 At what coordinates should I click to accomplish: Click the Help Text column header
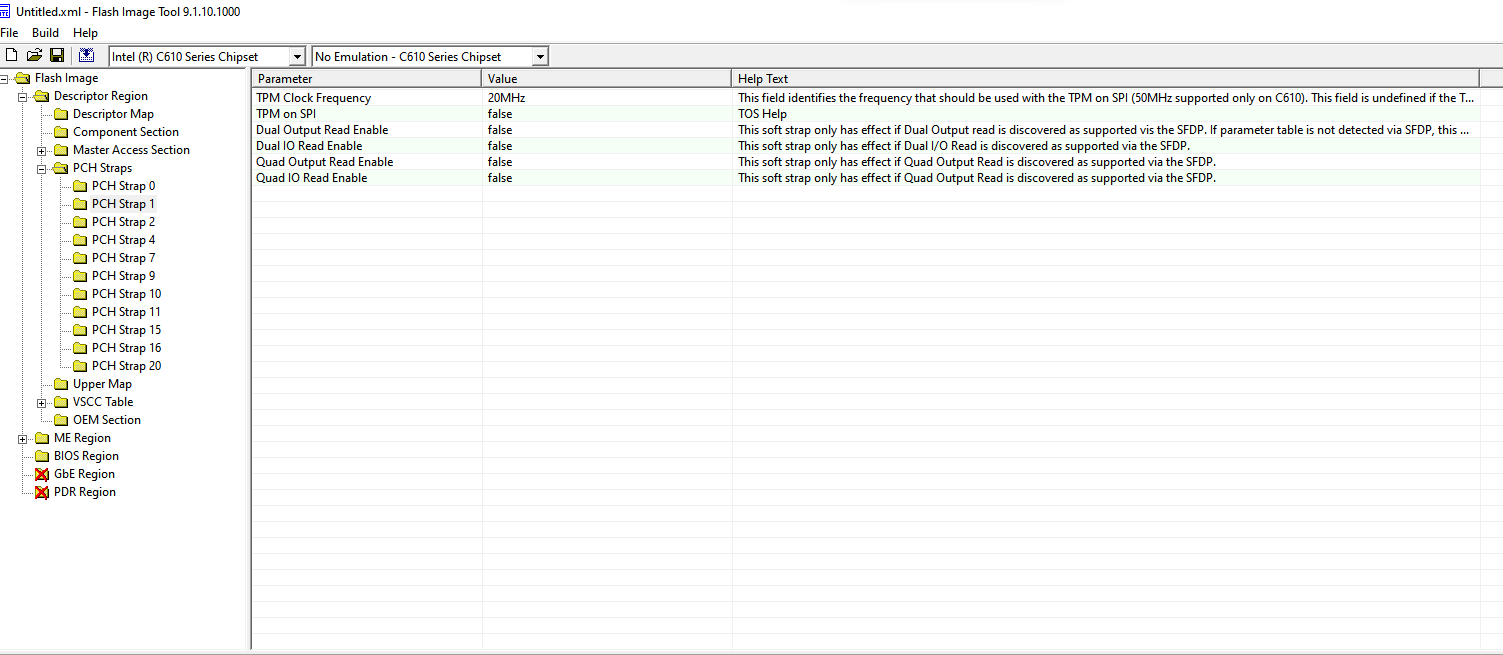1105,78
